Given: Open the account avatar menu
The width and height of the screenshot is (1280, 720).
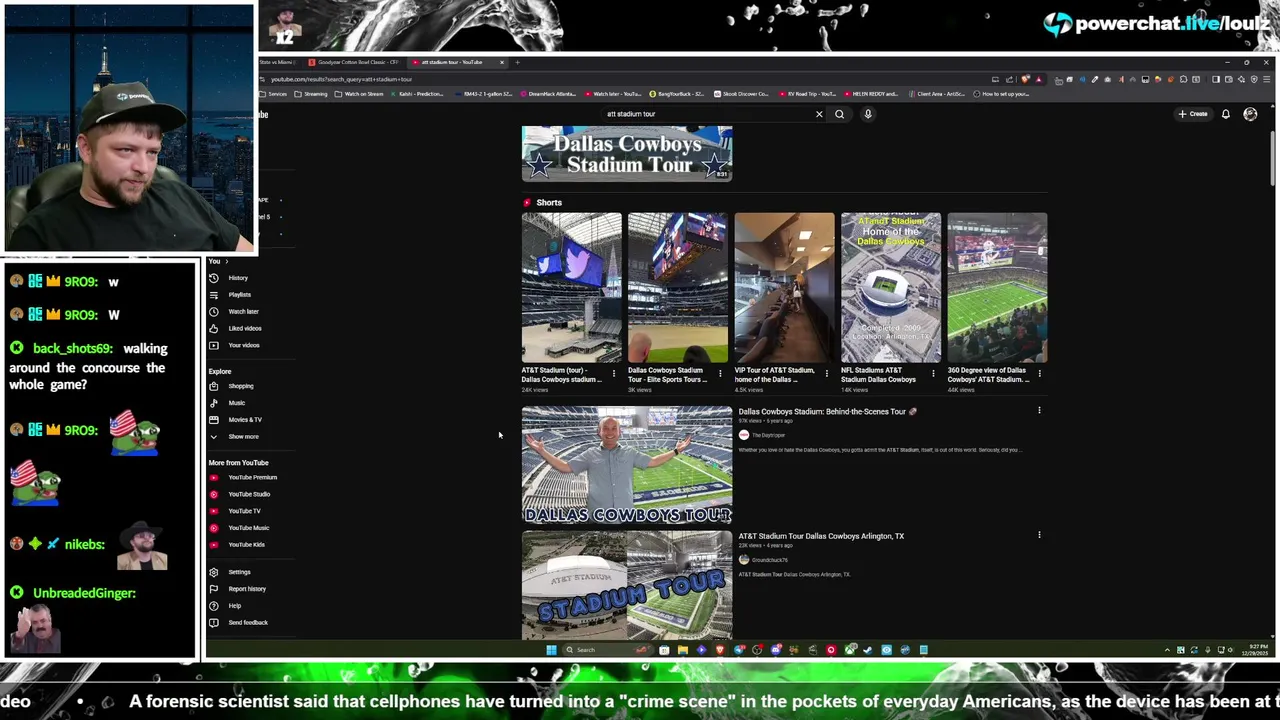Looking at the screenshot, I should pyautogui.click(x=1250, y=114).
